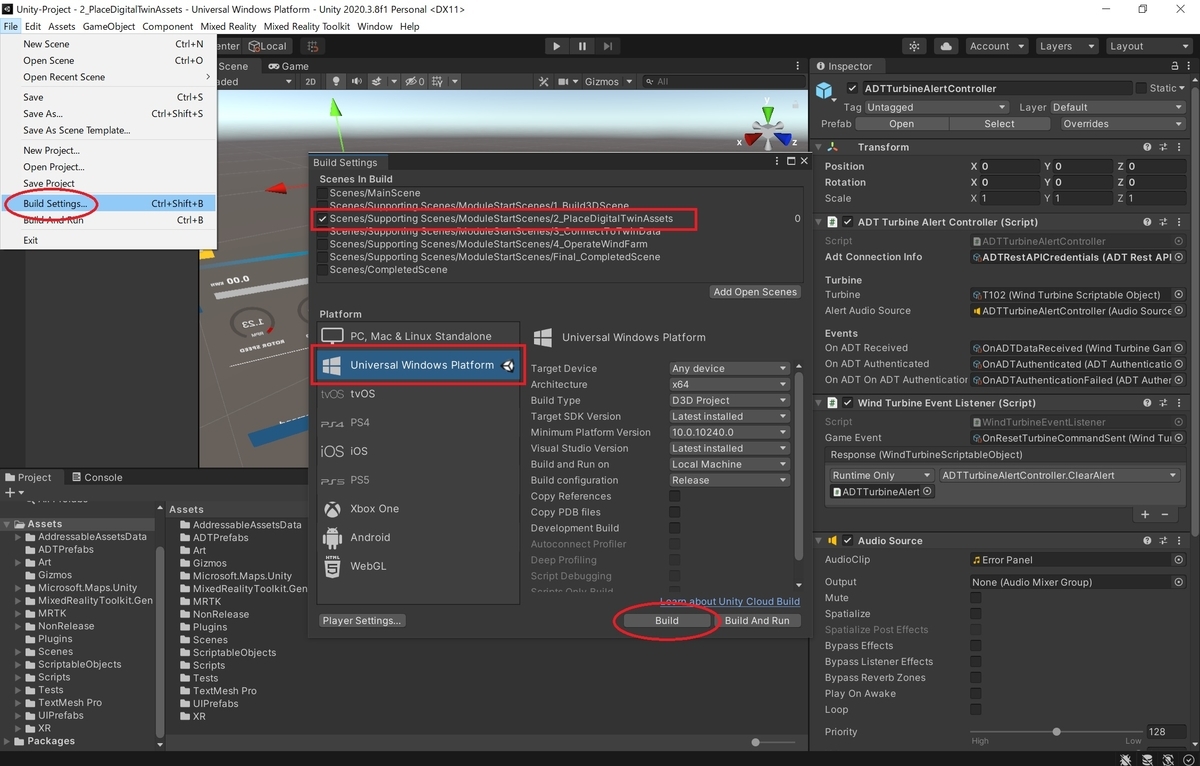Click object picker next to AudioClip
This screenshot has width=1200, height=766.
click(1179, 560)
